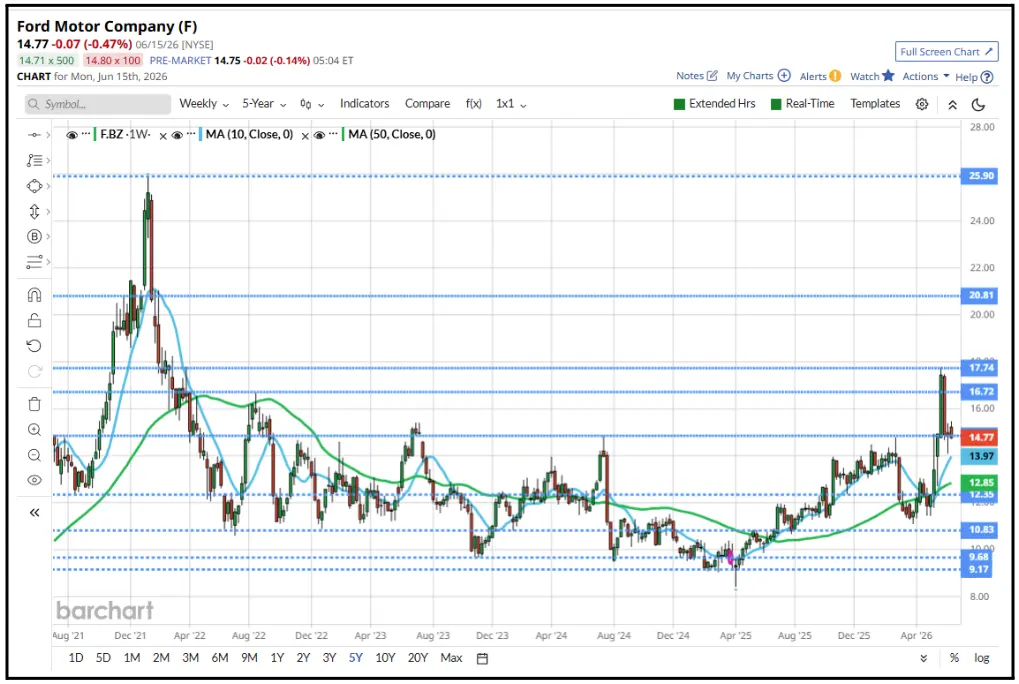The width and height of the screenshot is (1019, 684).
Task: Click the blue 13.97 MA value label
Action: (979, 457)
